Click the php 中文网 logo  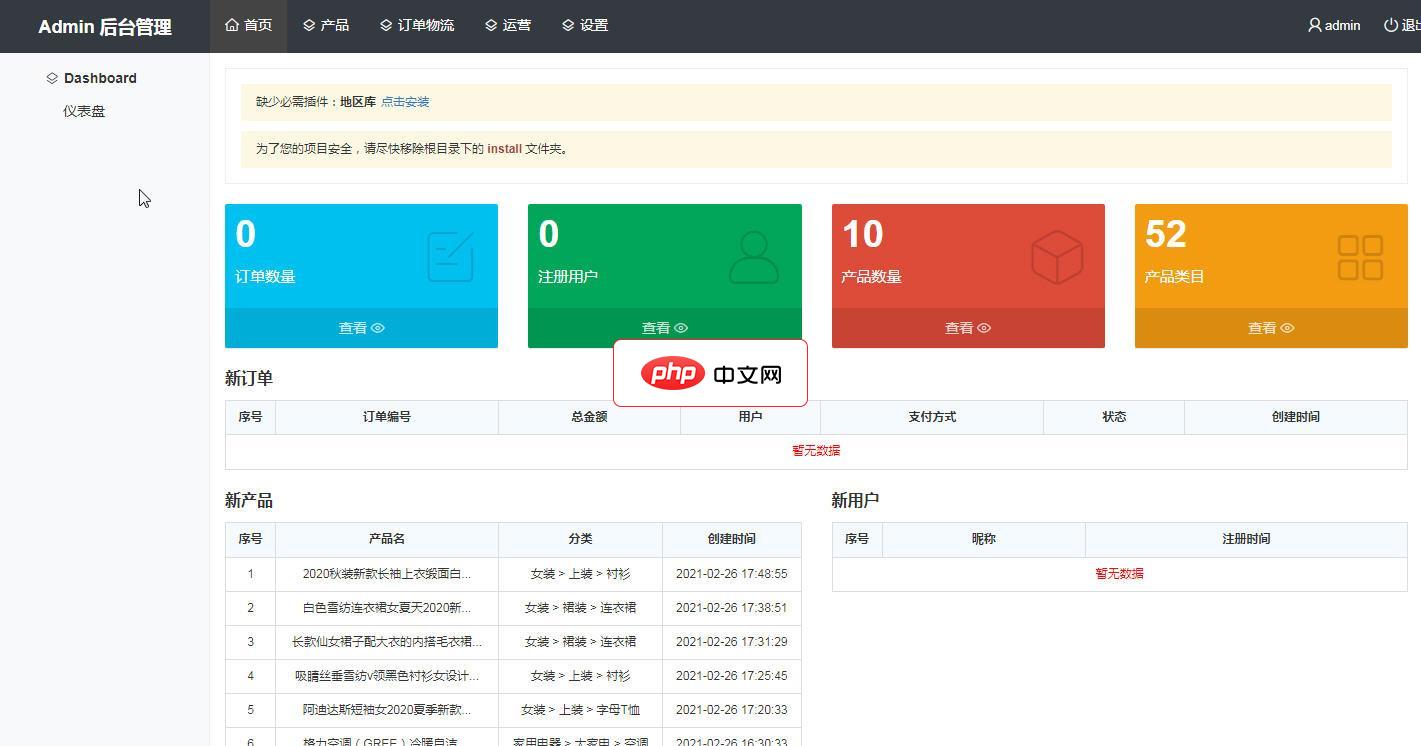pos(710,373)
